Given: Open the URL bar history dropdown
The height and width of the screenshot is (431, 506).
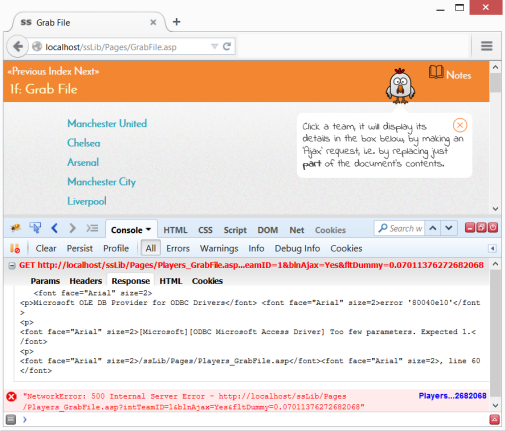Looking at the screenshot, I should point(214,46).
